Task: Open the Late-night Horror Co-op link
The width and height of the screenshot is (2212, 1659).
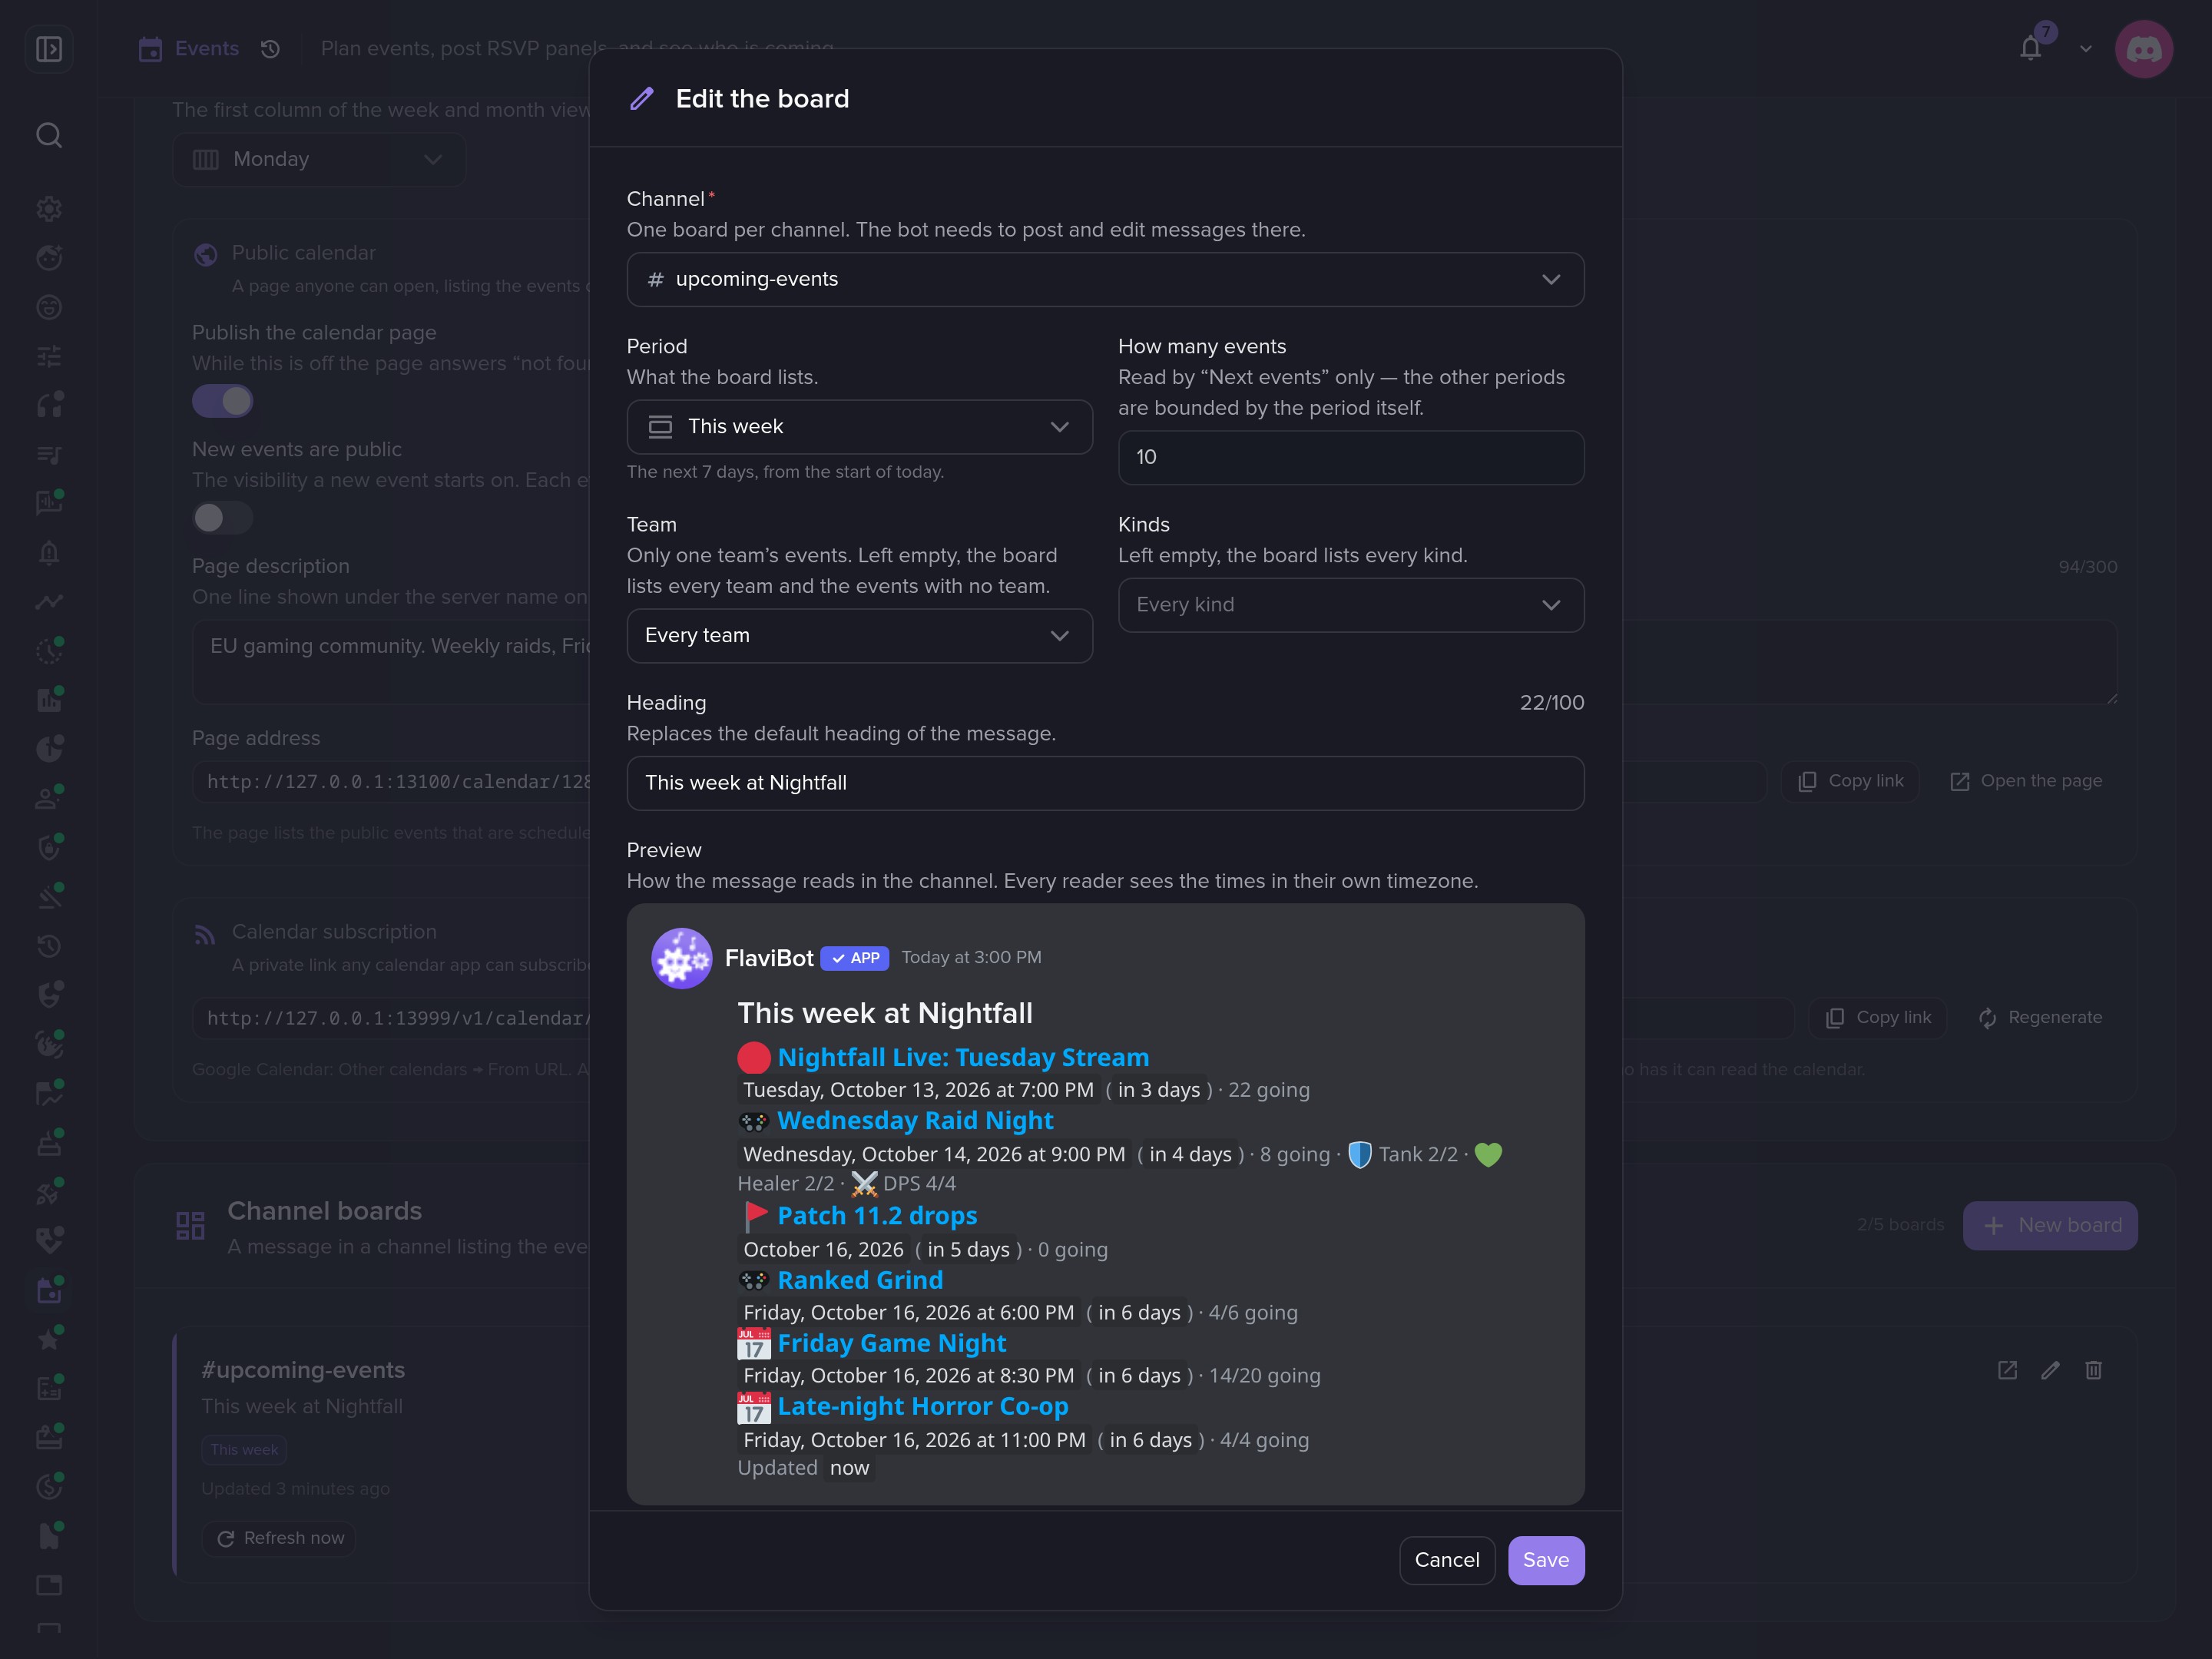Action: point(922,1406)
